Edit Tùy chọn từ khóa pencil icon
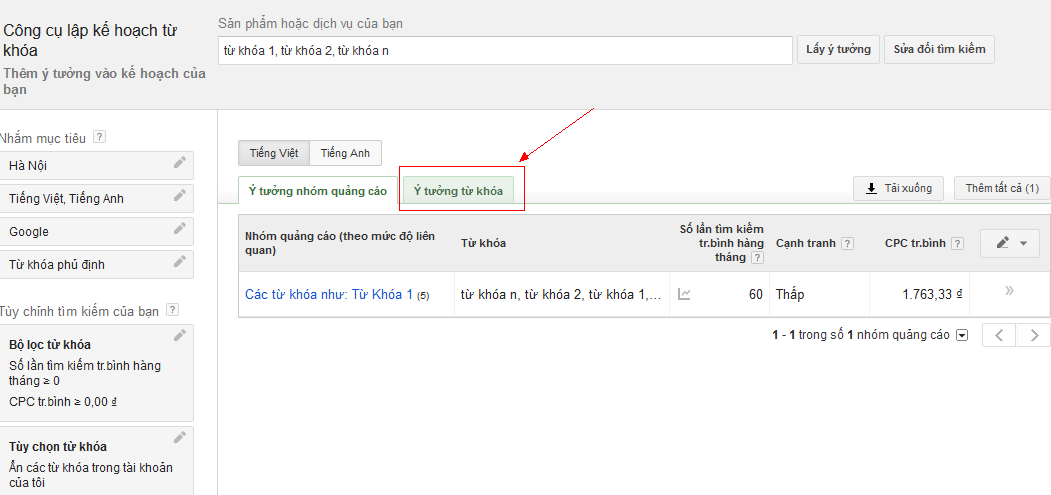Image resolution: width=1051 pixels, height=495 pixels. pos(180,437)
